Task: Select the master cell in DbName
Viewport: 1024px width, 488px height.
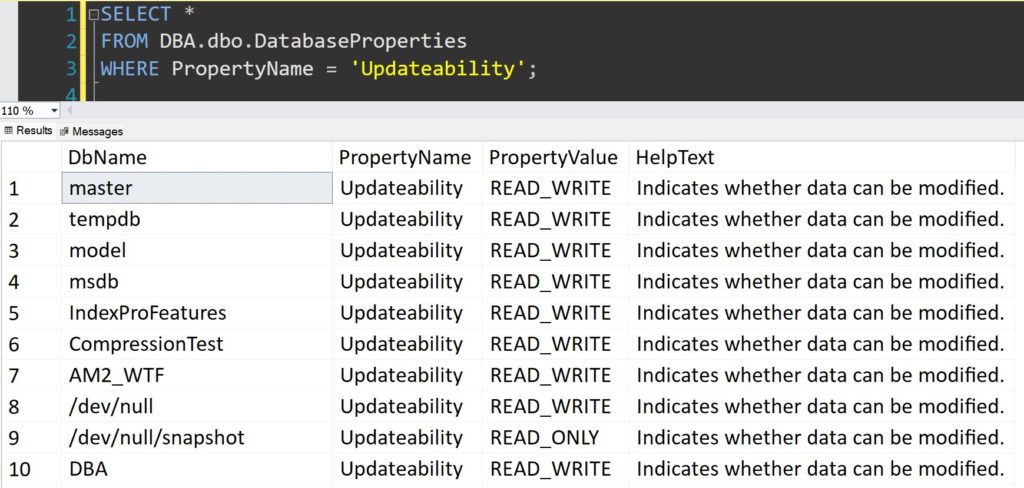Action: coord(197,188)
